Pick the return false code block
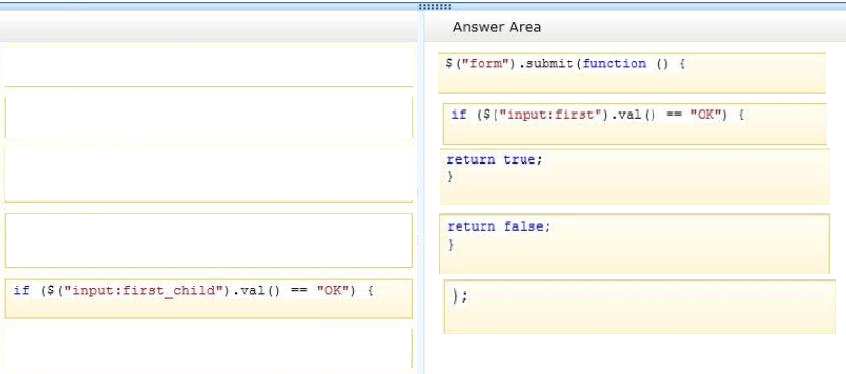This screenshot has height=374, width=846. [634, 243]
